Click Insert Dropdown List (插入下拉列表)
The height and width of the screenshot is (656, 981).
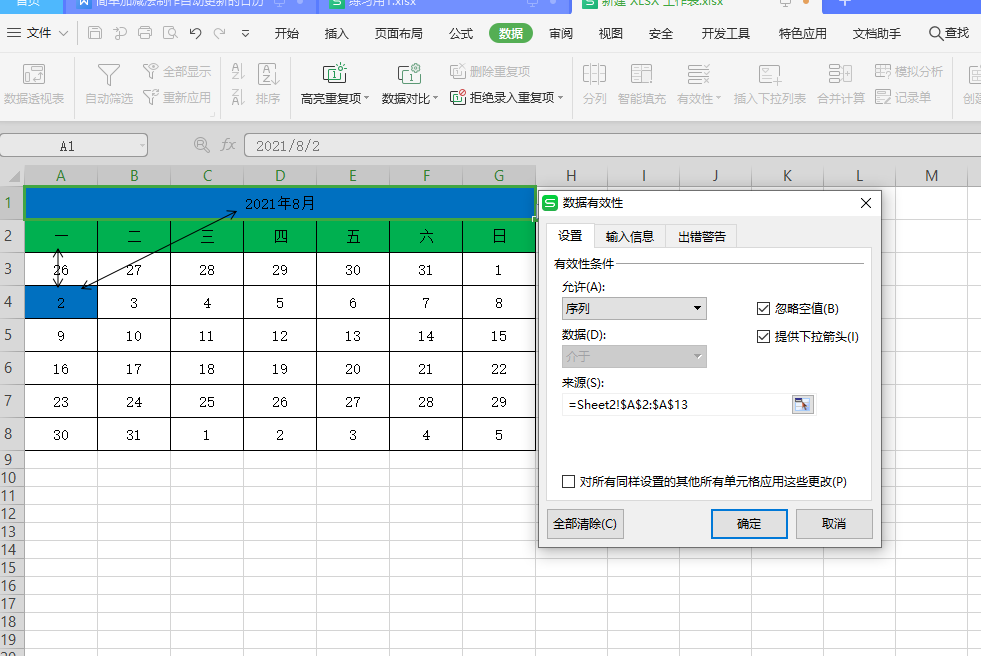(x=770, y=84)
